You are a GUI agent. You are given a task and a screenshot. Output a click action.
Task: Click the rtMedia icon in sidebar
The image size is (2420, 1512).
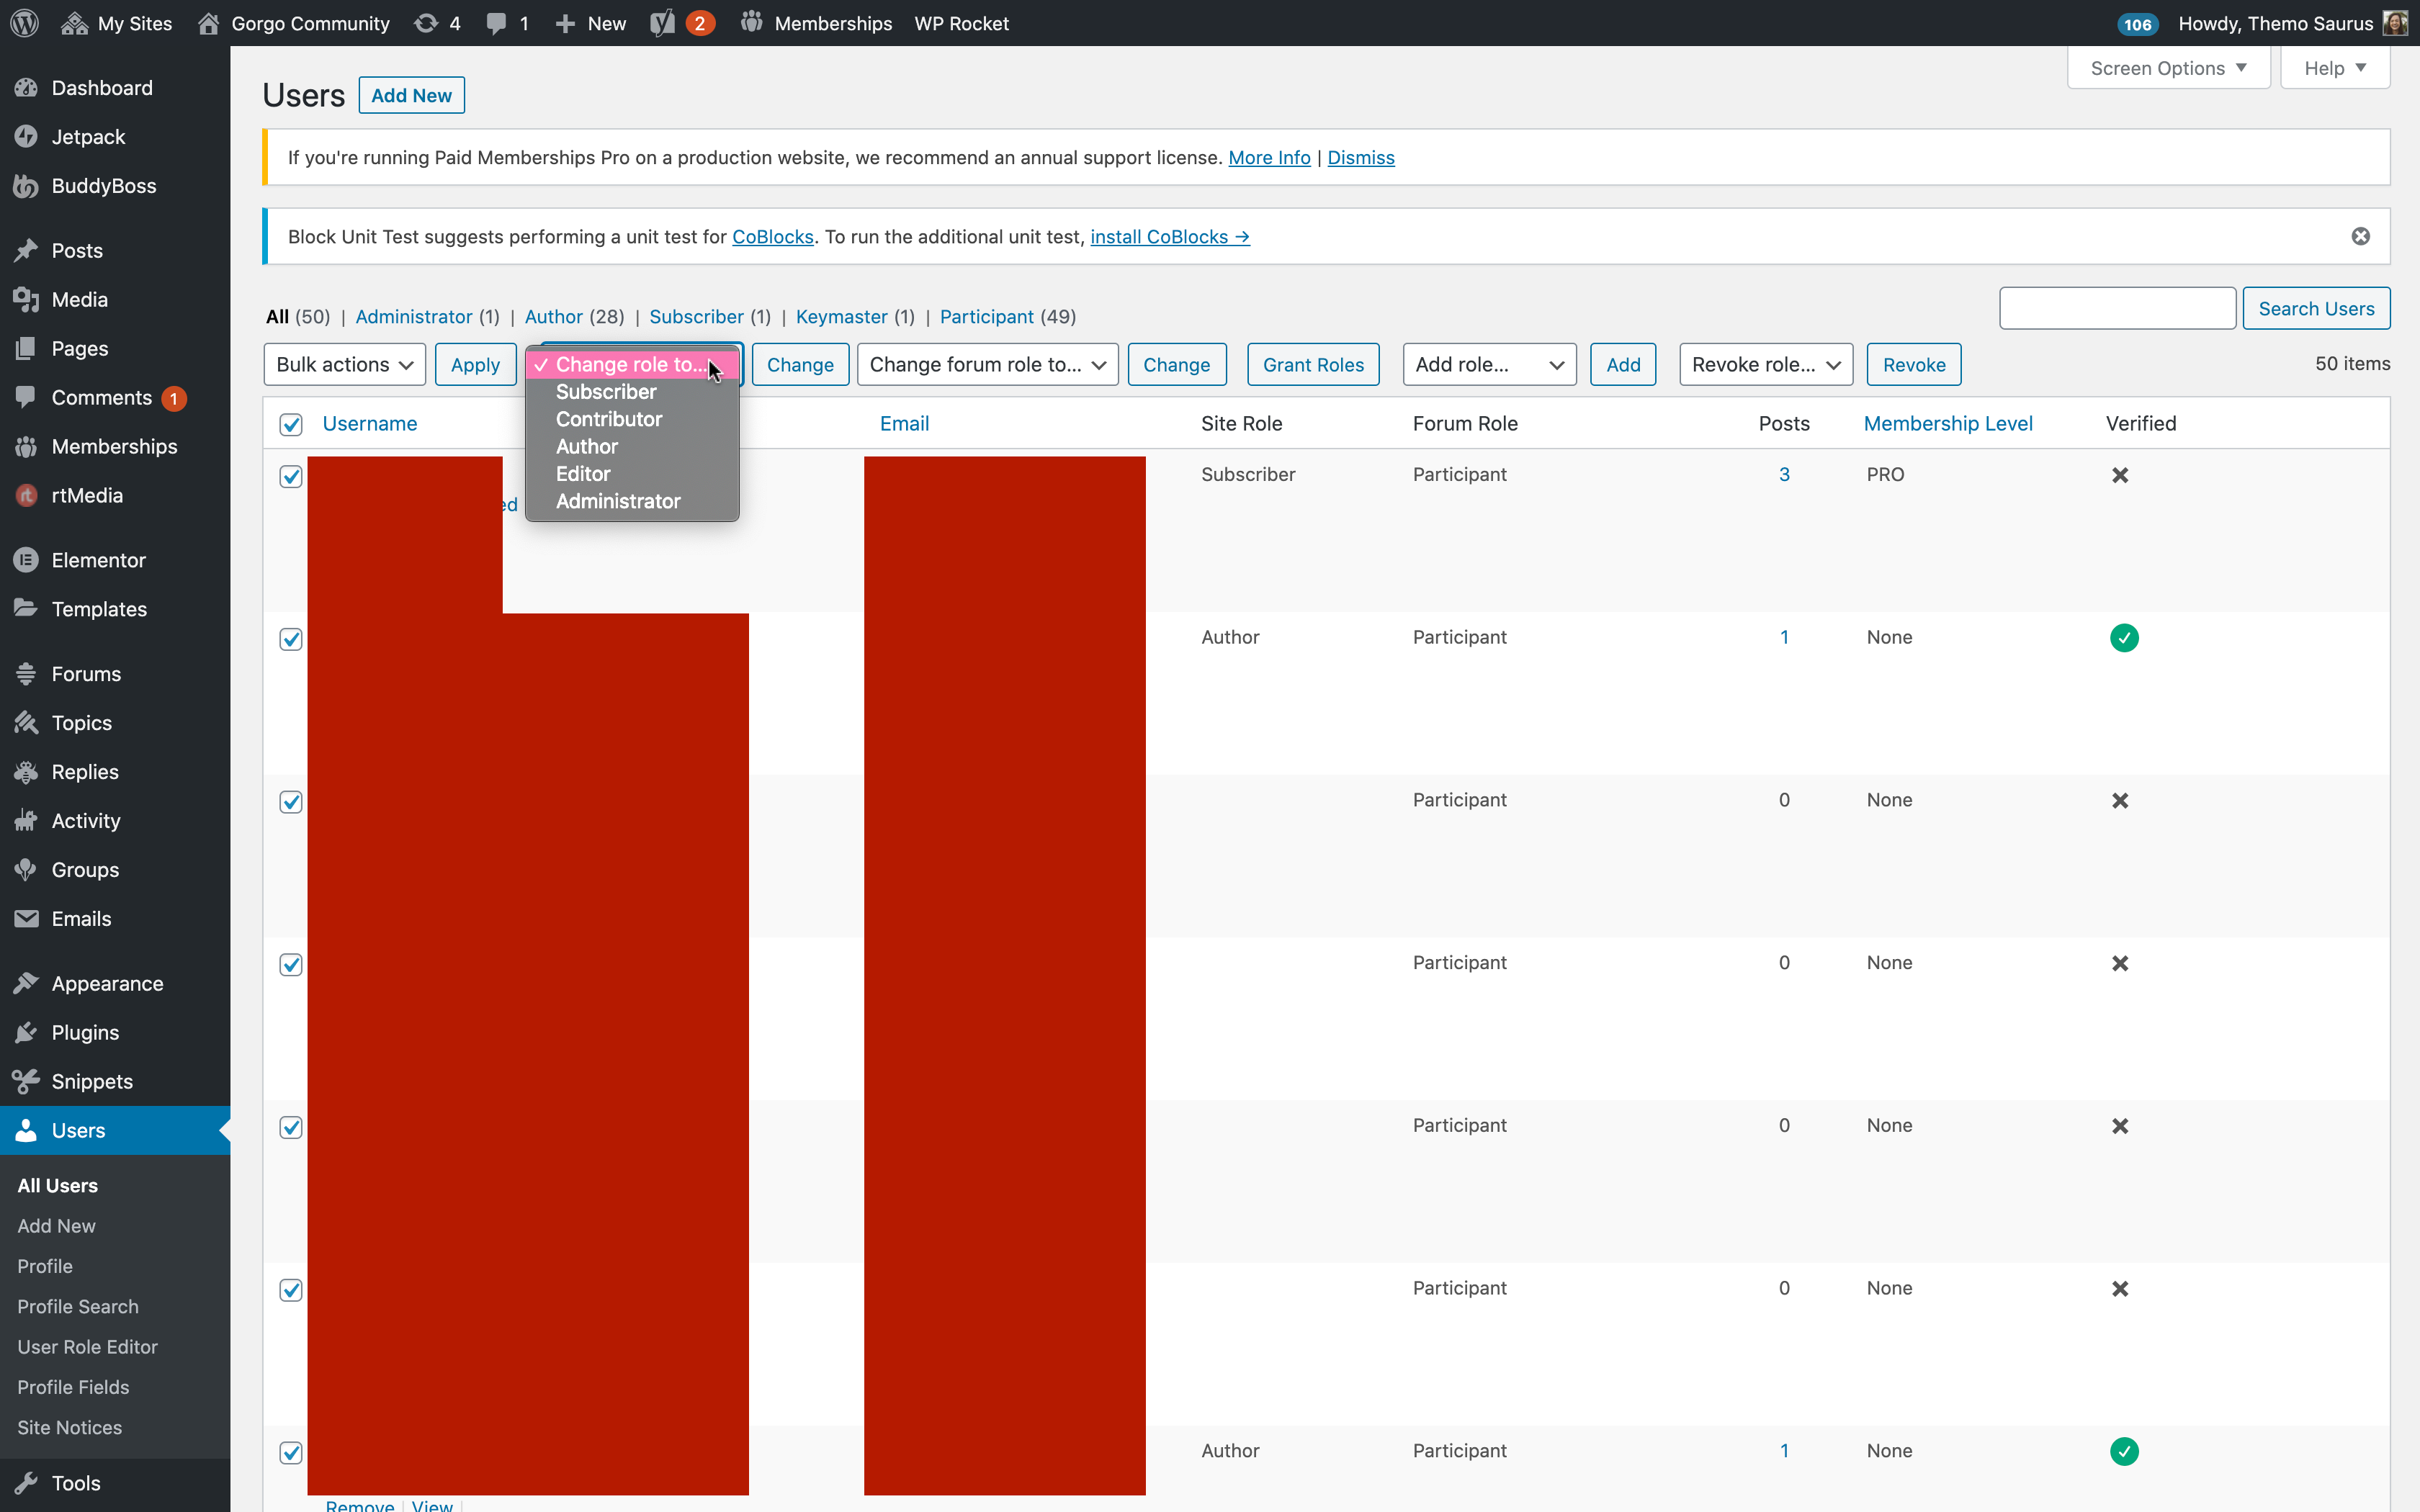(26, 495)
